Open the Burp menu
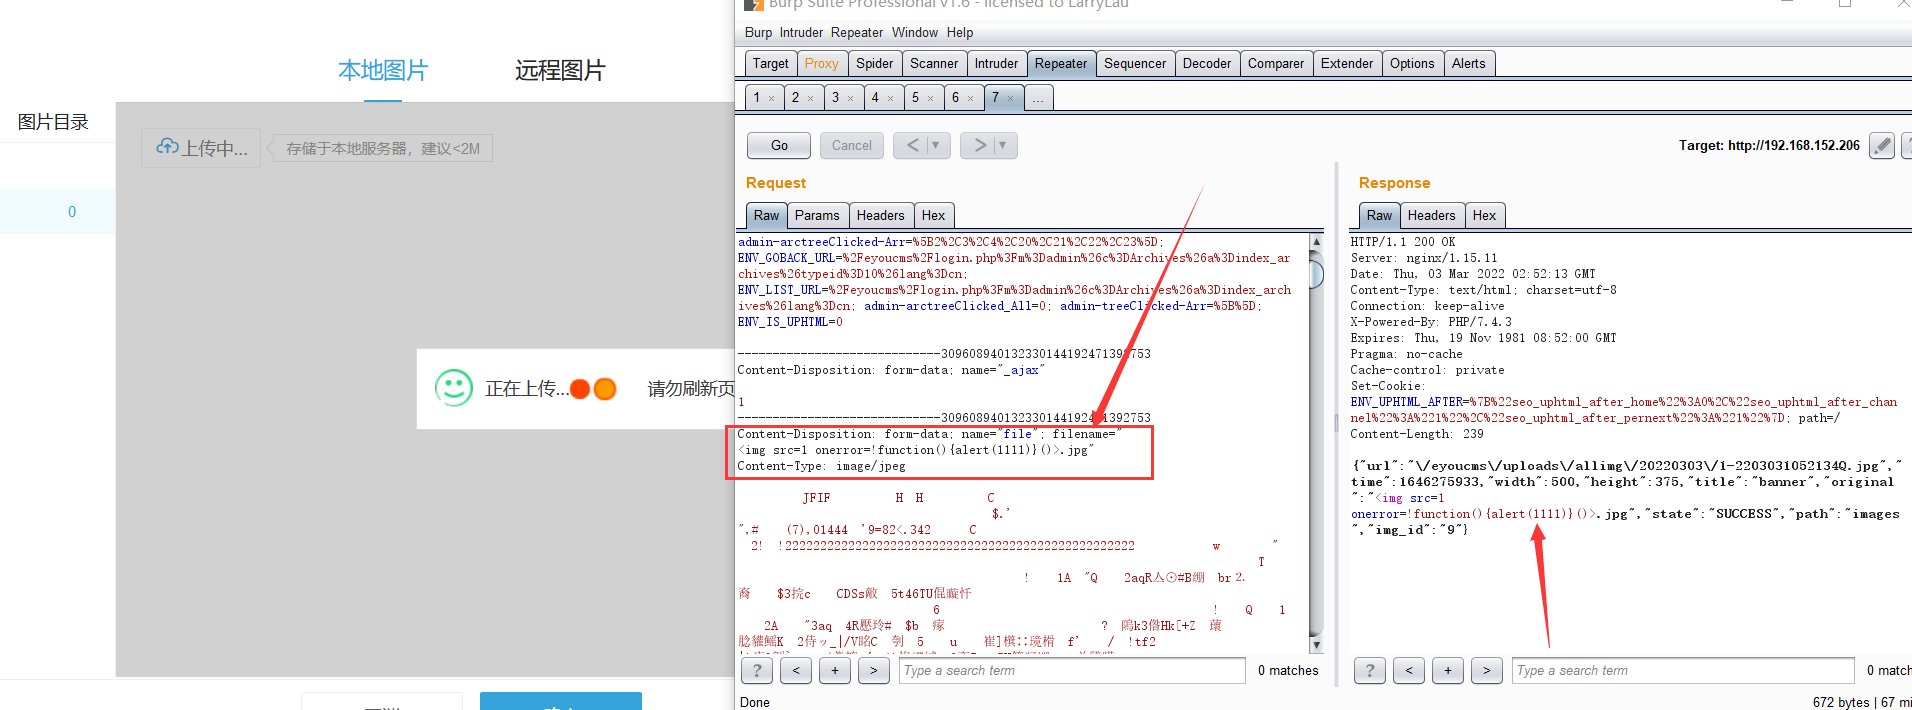 758,32
